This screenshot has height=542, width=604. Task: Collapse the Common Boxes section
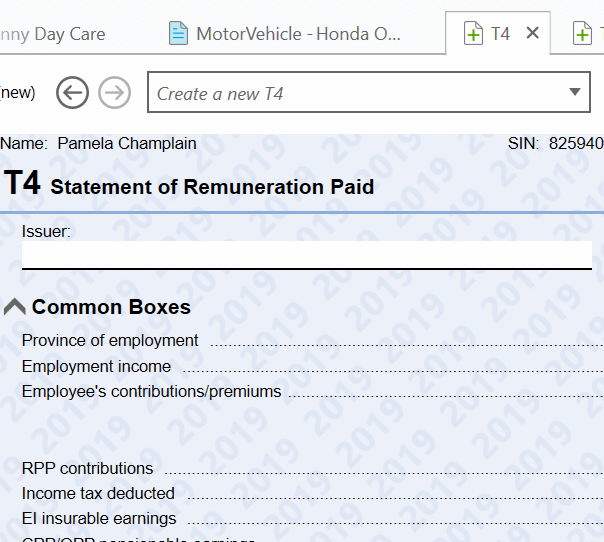pyautogui.click(x=15, y=307)
